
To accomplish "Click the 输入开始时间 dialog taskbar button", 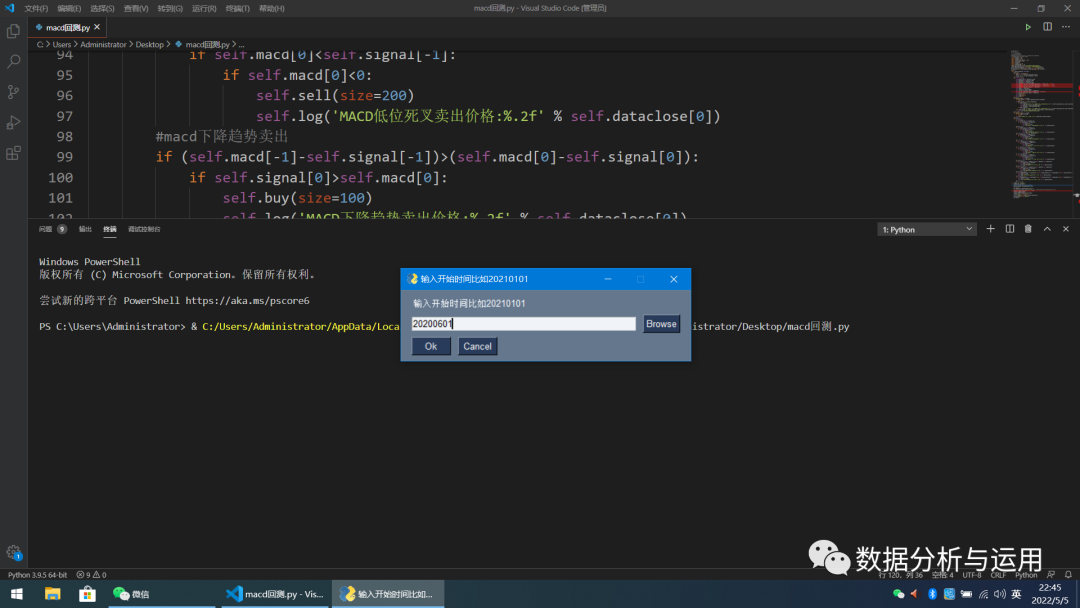I will [388, 594].
